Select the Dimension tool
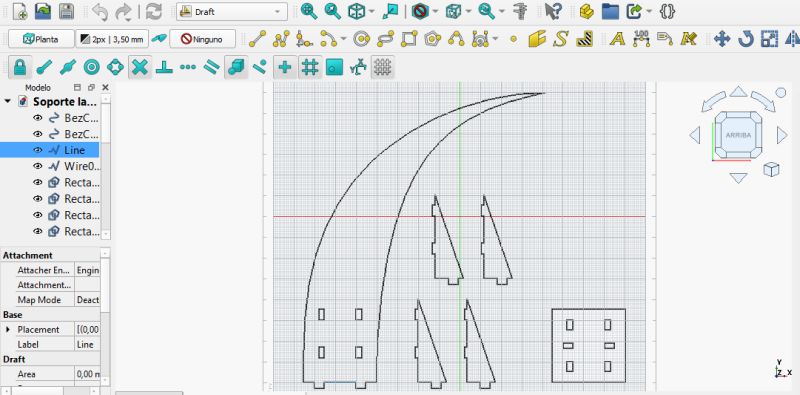This screenshot has width=800, height=395. pyautogui.click(x=641, y=39)
